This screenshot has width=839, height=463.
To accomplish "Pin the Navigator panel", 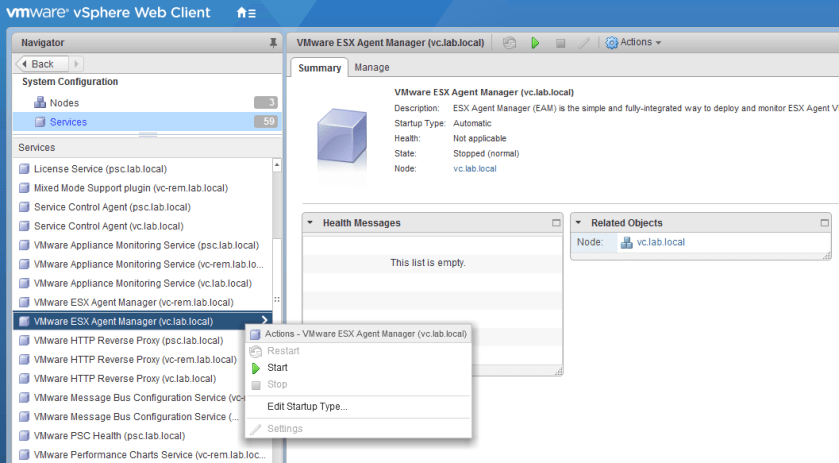I will (273, 43).
